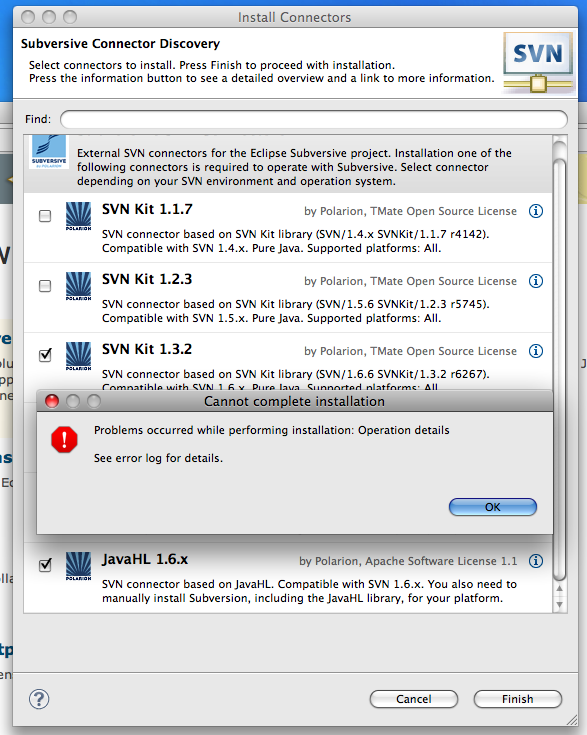Click the connector list scroll down arrow
The image size is (587, 735).
[x=559, y=605]
